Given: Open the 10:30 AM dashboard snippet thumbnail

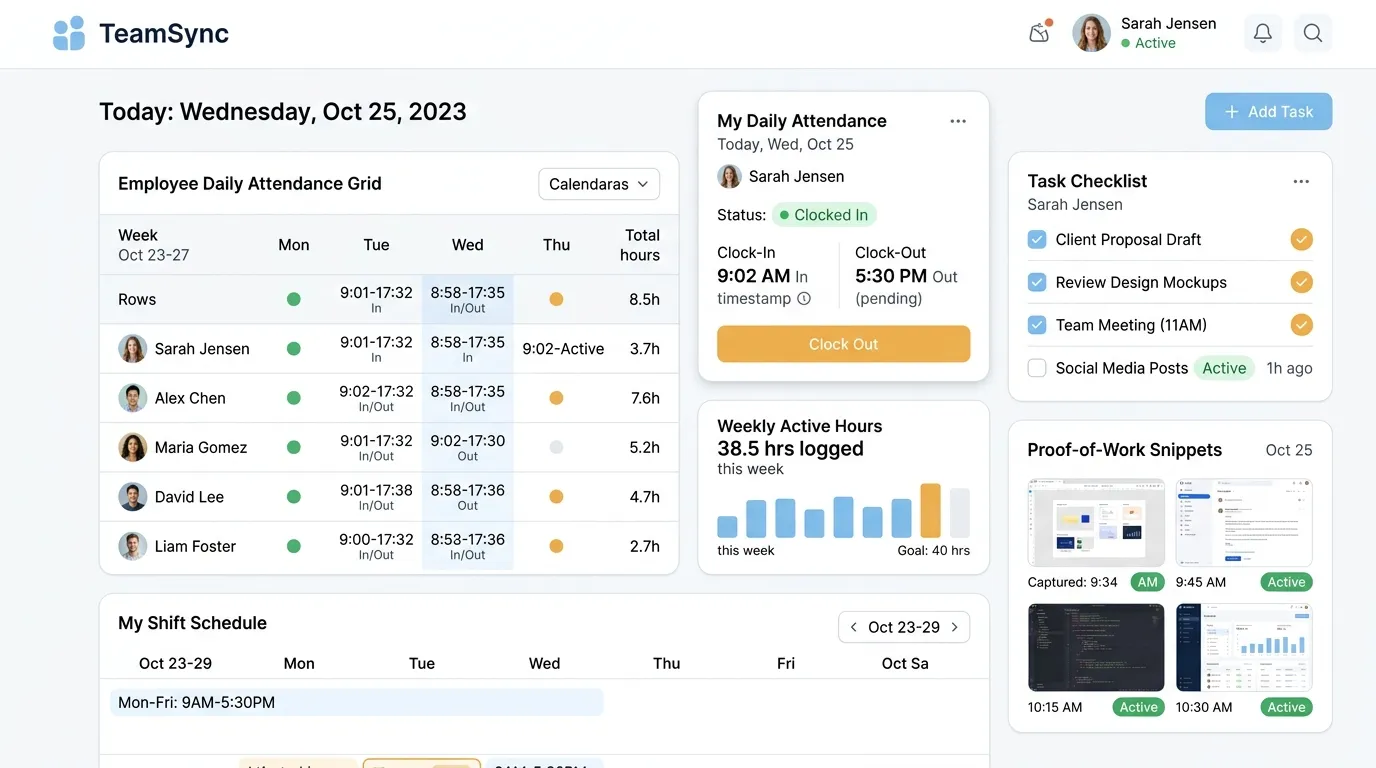Looking at the screenshot, I should tap(1244, 647).
